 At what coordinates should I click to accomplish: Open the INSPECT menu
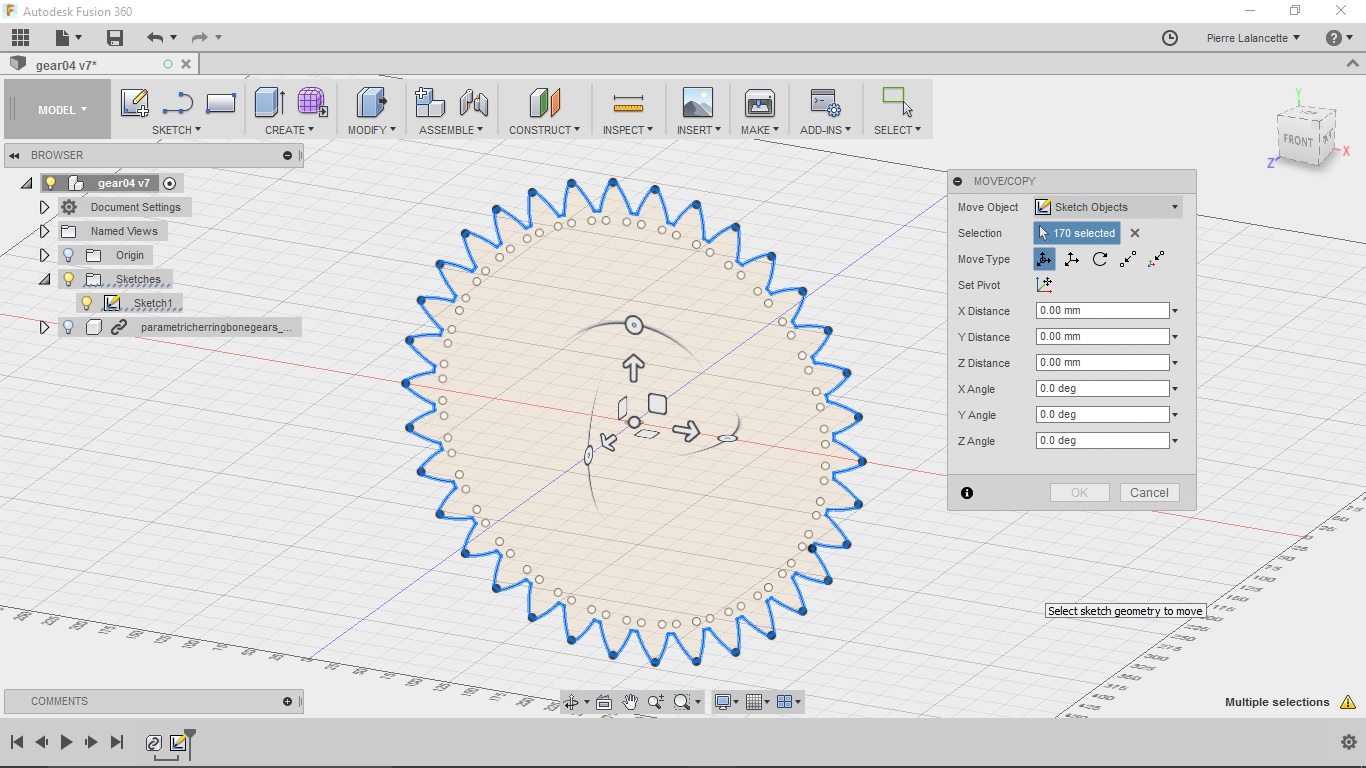pos(627,130)
